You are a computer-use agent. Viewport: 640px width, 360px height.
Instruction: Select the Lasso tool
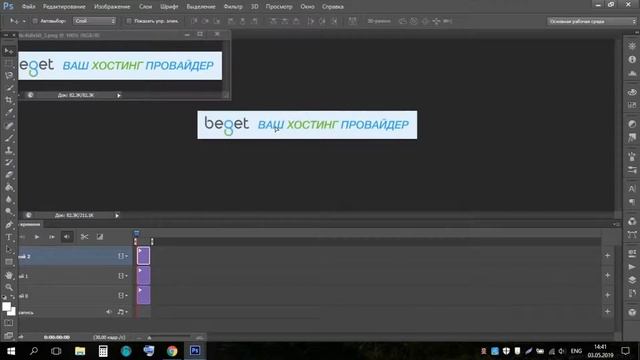[9, 75]
